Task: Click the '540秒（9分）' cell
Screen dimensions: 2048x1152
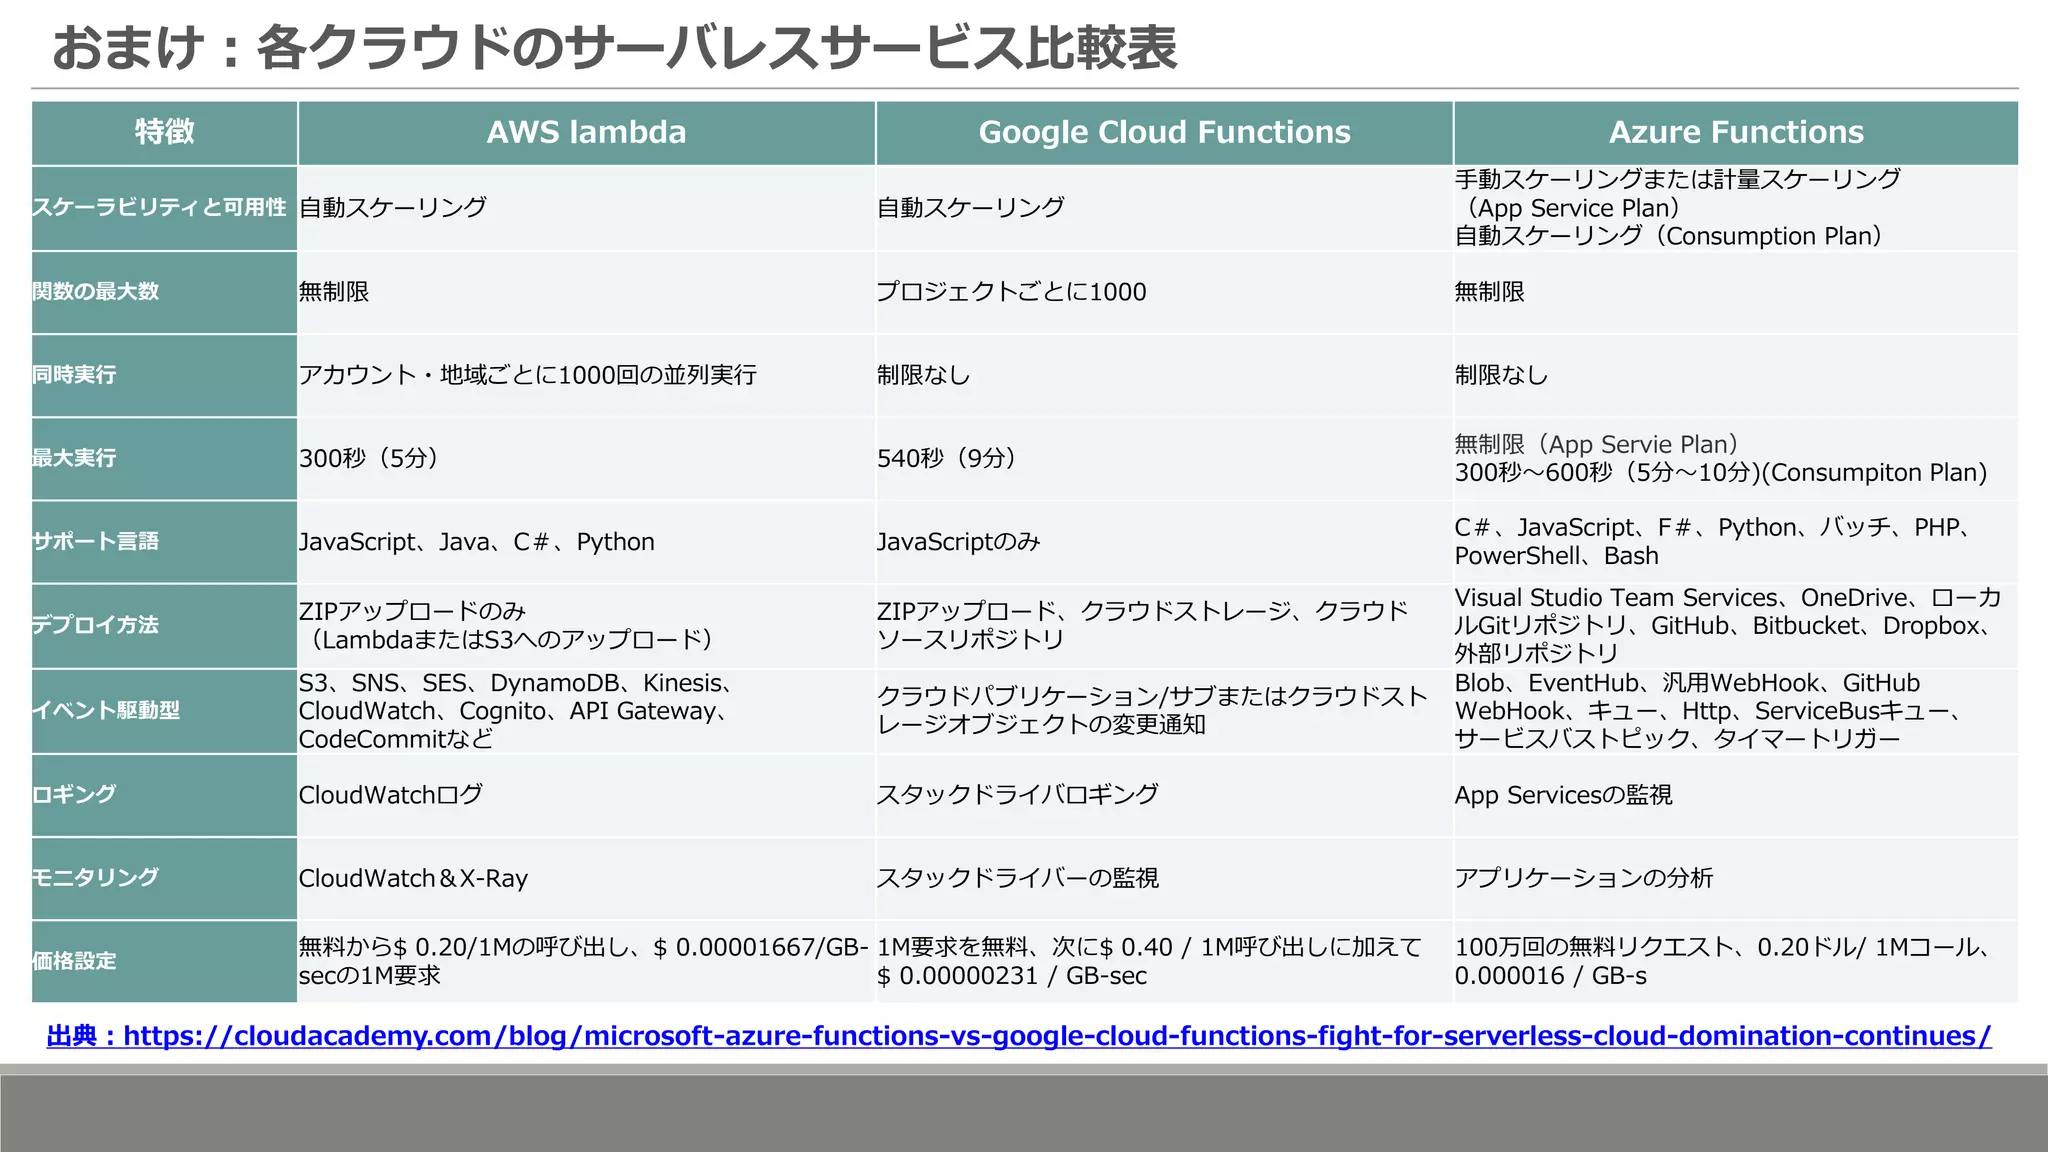Action: (x=1164, y=458)
